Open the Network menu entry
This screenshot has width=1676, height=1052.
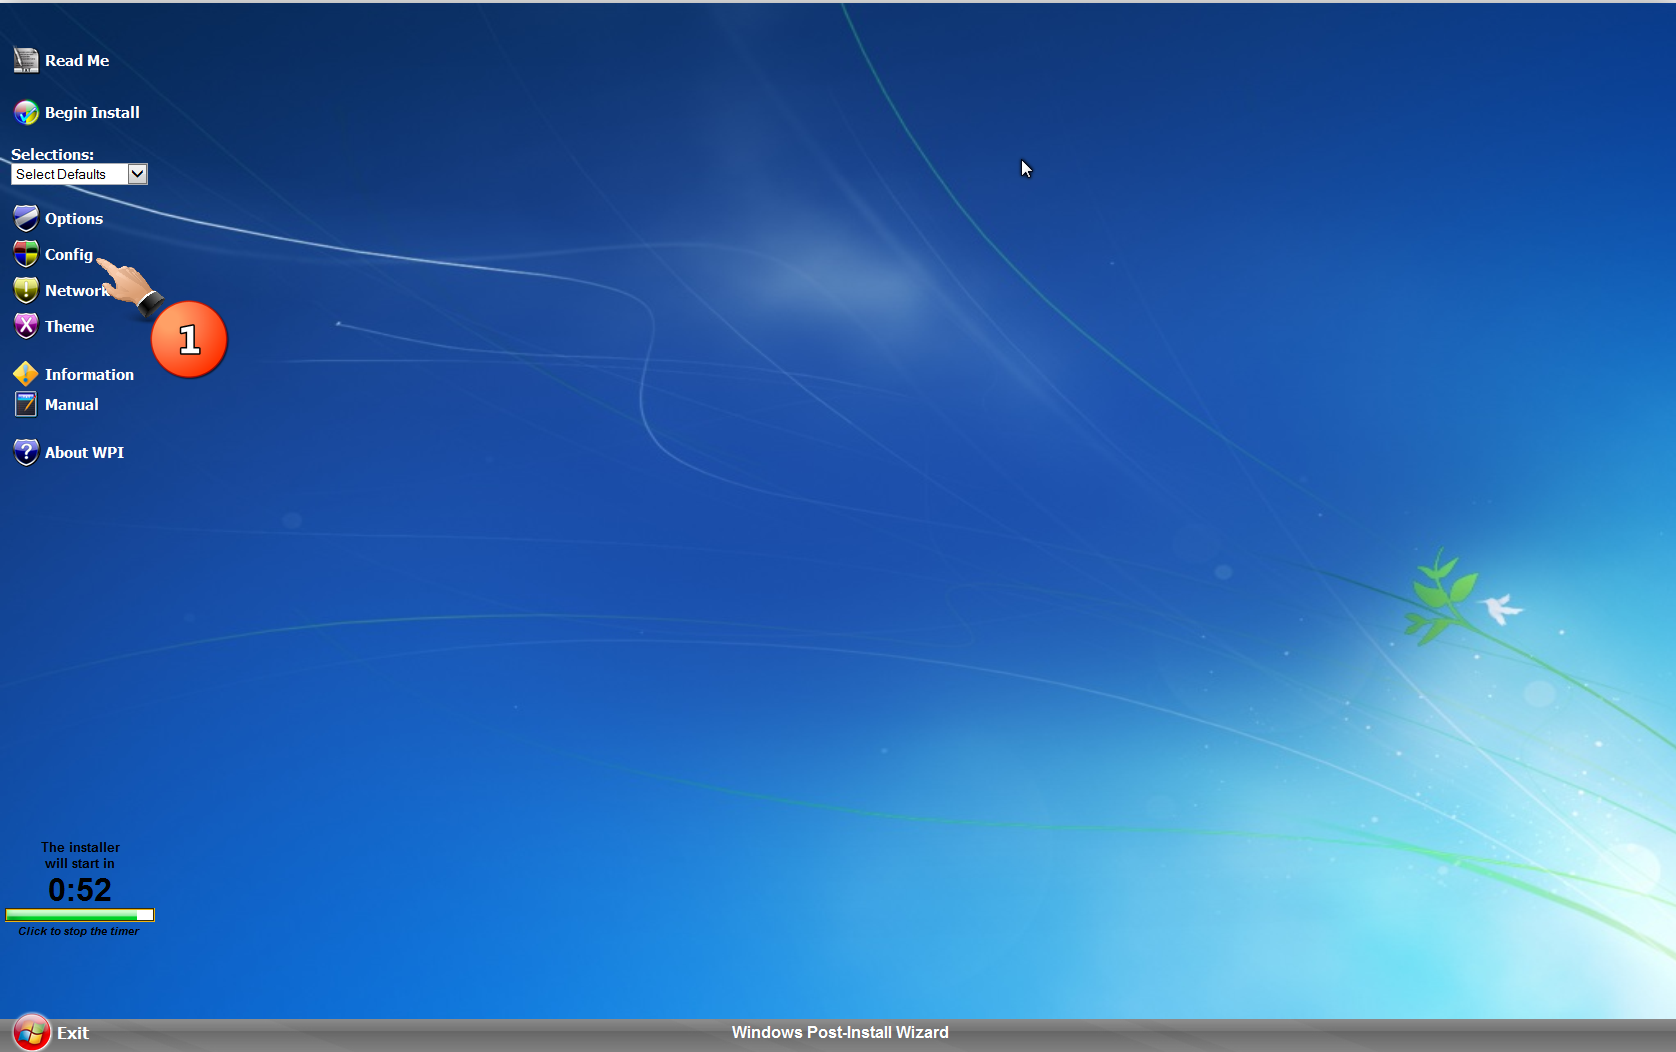pyautogui.click(x=78, y=290)
